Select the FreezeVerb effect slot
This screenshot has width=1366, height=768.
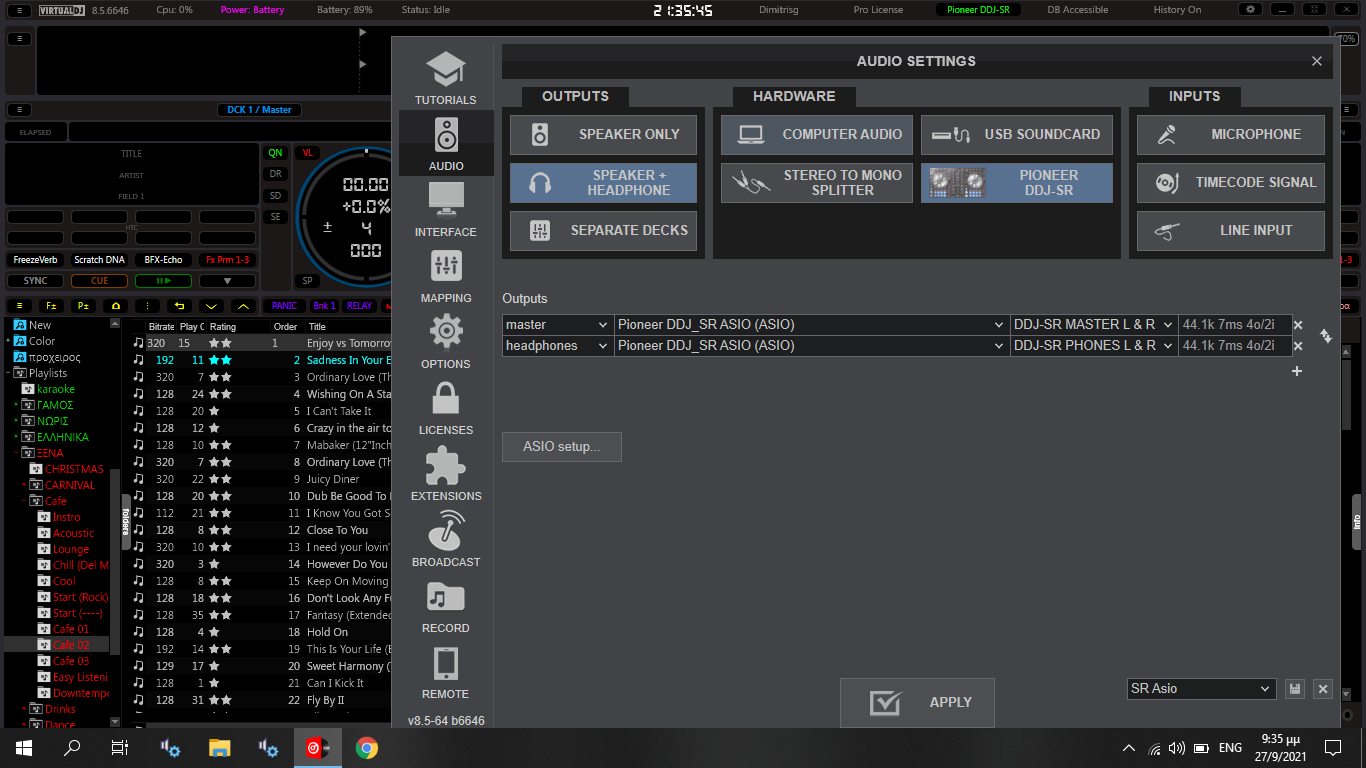35,260
